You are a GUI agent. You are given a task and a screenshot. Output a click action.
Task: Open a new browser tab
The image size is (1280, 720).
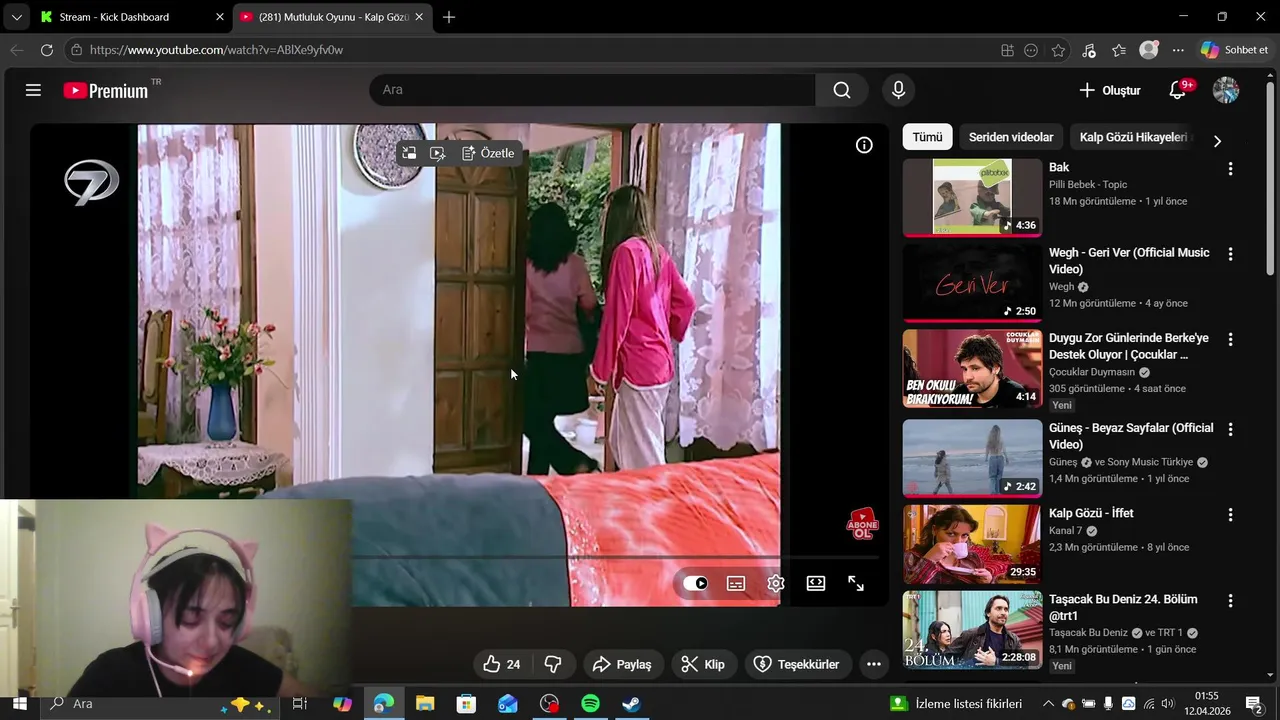[449, 17]
